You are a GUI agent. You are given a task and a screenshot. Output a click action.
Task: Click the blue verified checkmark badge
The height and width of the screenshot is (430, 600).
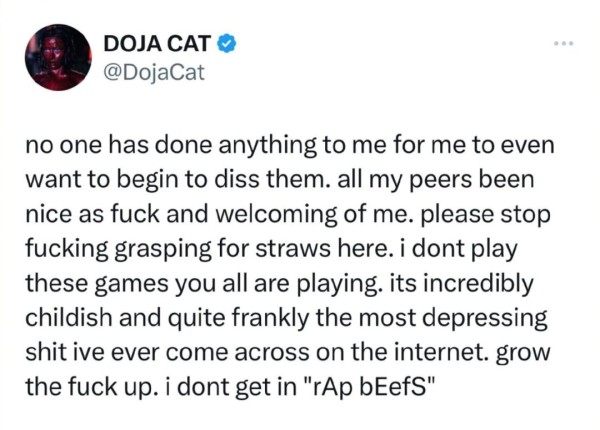(227, 43)
